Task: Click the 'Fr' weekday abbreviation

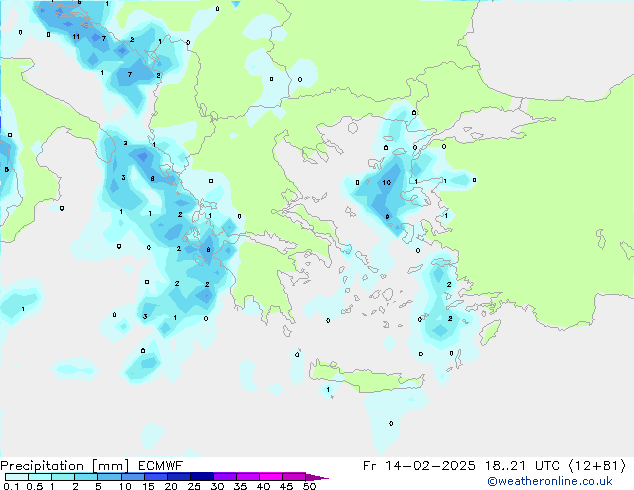Action: pyautogui.click(x=370, y=466)
